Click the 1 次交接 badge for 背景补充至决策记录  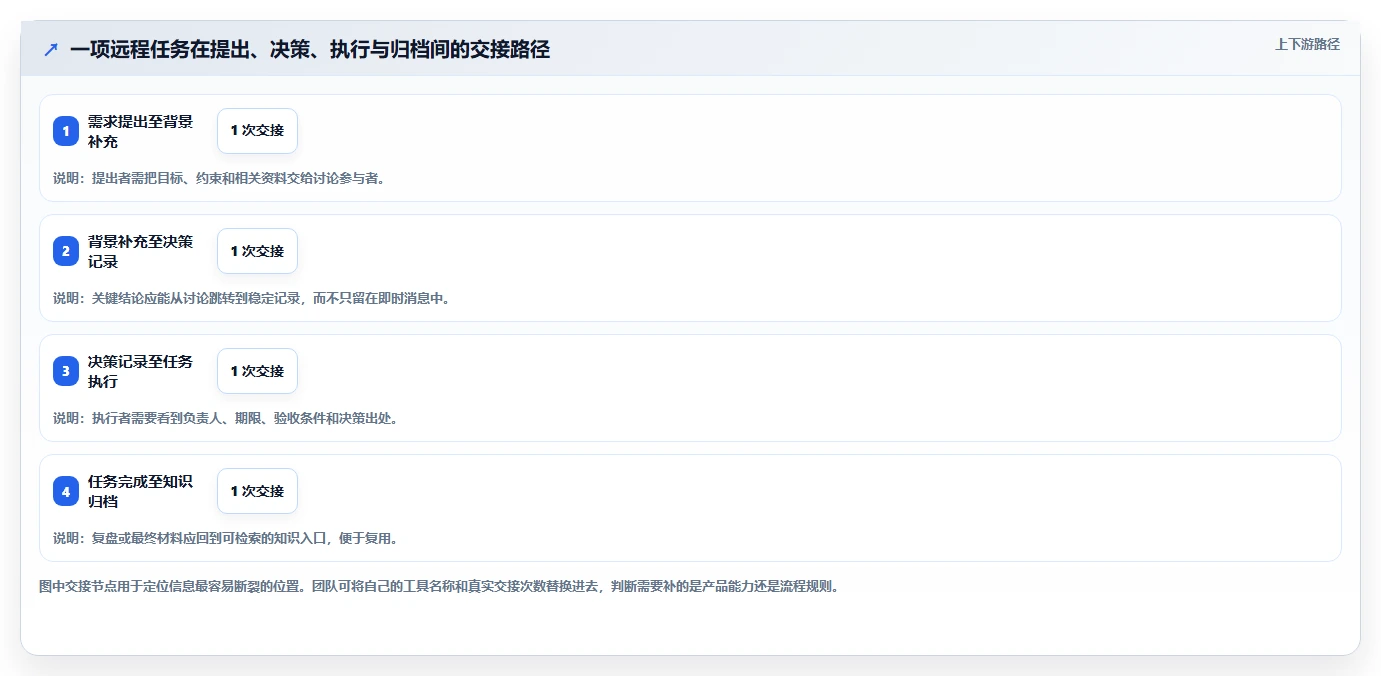coord(257,251)
